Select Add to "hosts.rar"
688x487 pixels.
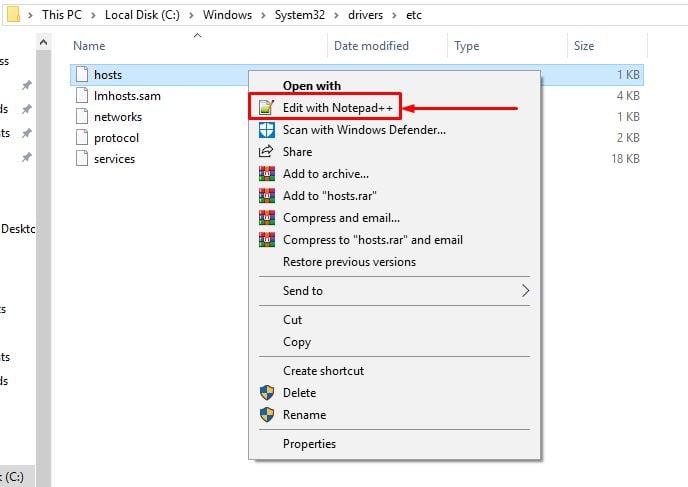pos(394,196)
